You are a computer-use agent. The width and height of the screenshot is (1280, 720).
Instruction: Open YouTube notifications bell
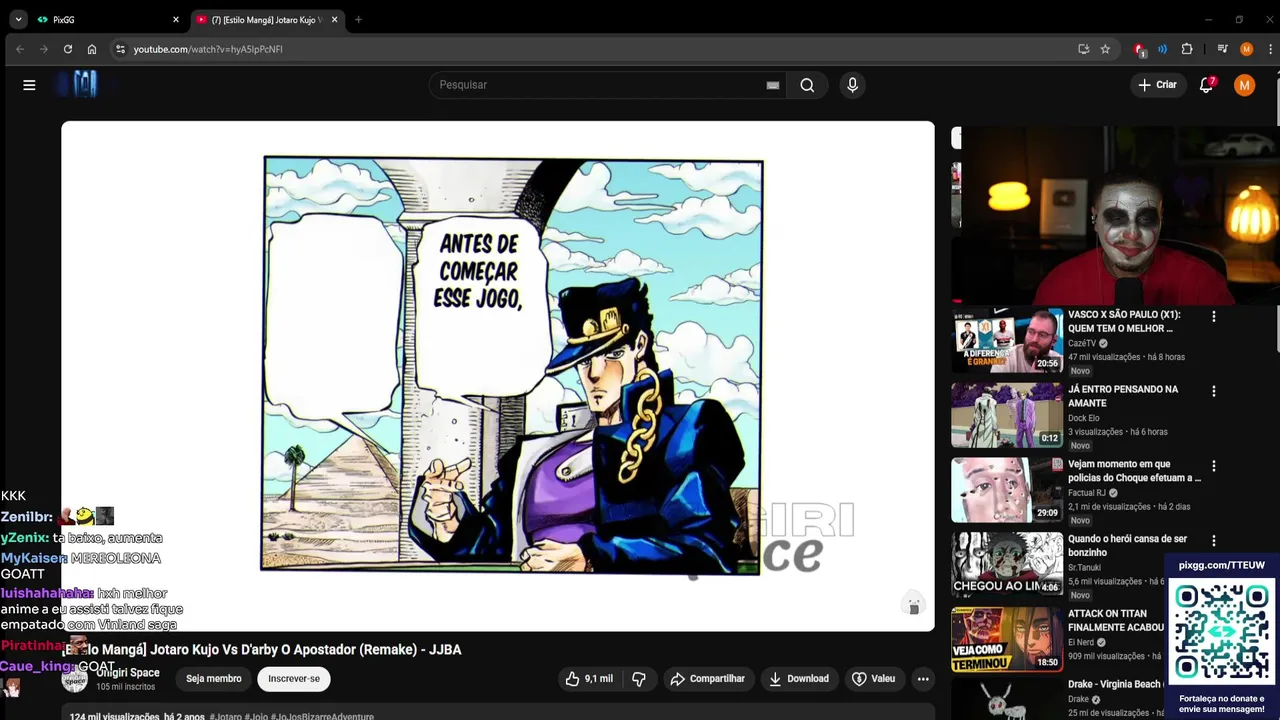(1206, 85)
